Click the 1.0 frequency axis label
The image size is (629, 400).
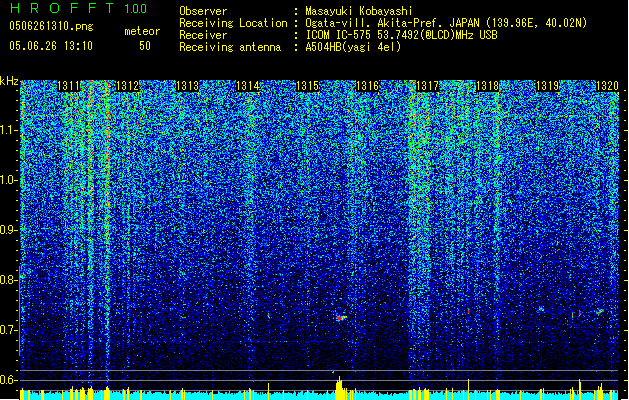click(9, 180)
